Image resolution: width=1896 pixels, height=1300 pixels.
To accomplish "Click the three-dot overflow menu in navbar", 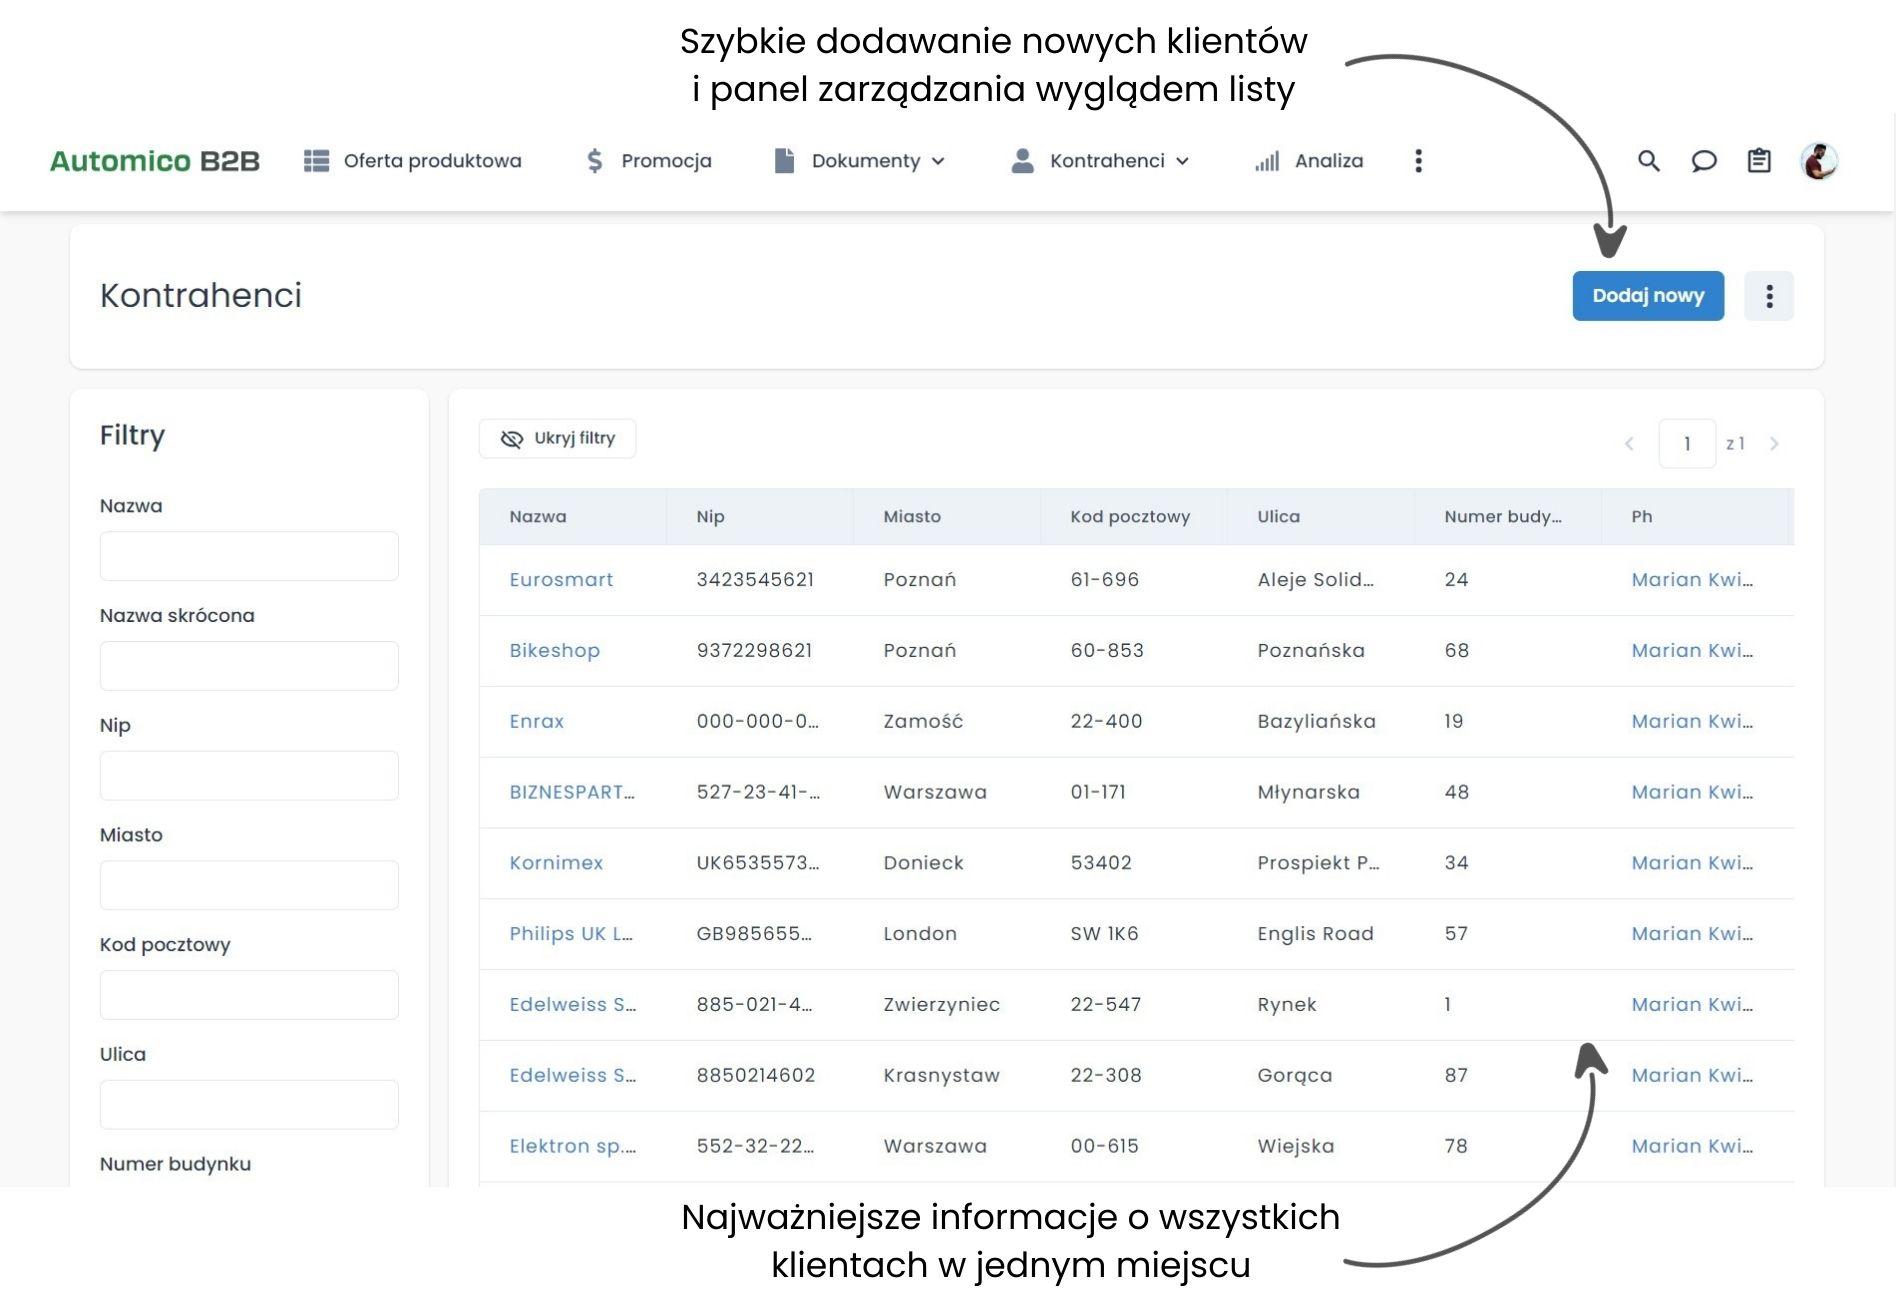I will point(1418,161).
